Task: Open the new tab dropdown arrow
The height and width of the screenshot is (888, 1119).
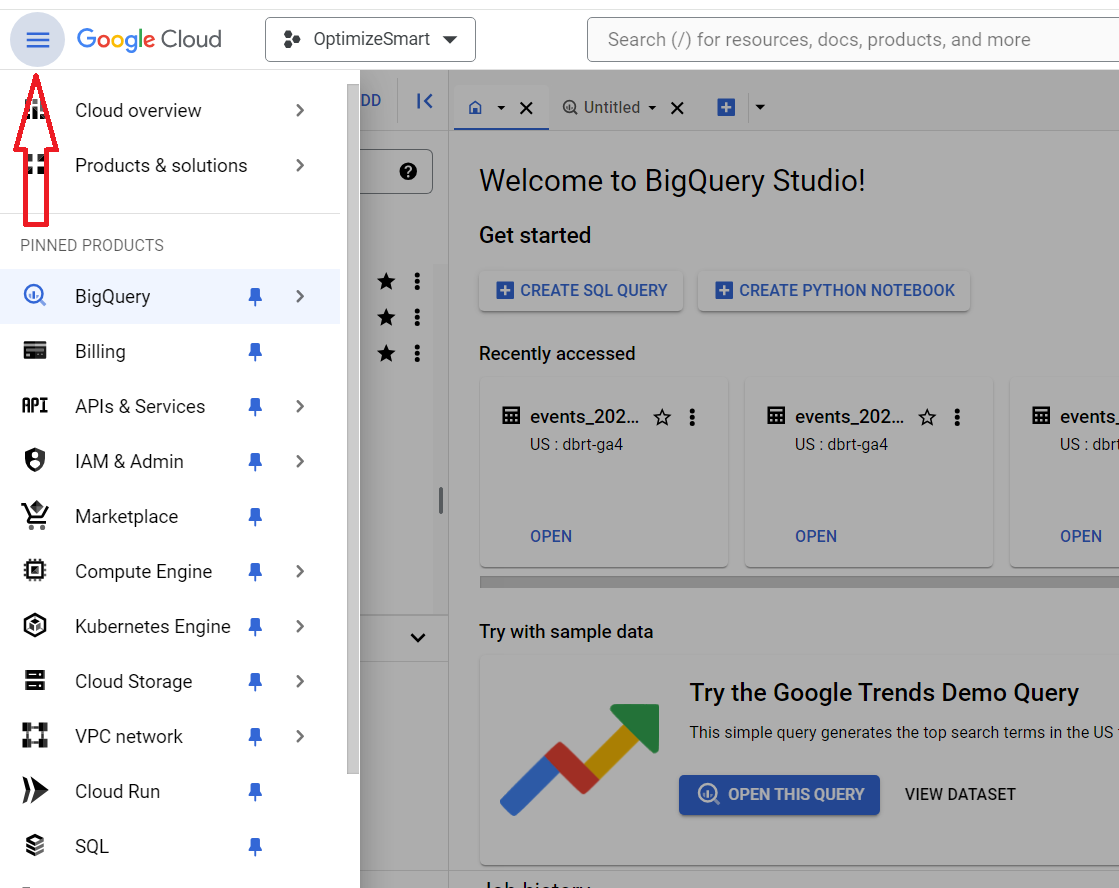Action: coord(760,107)
